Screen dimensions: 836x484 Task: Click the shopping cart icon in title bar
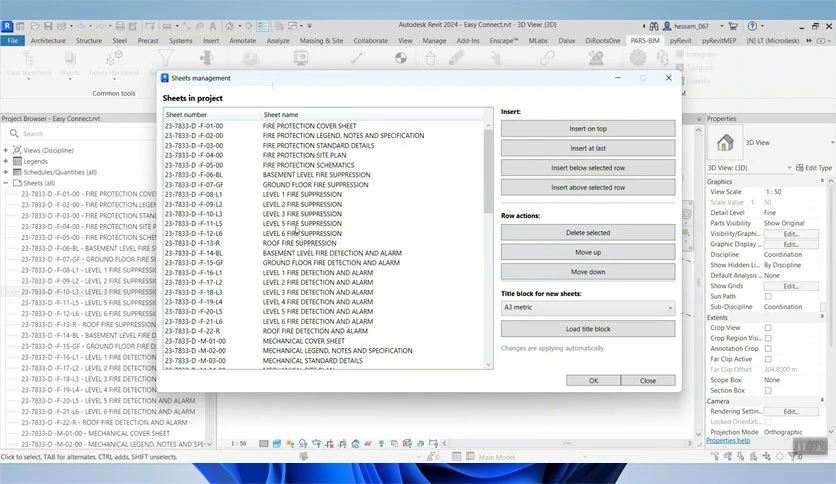coord(733,26)
